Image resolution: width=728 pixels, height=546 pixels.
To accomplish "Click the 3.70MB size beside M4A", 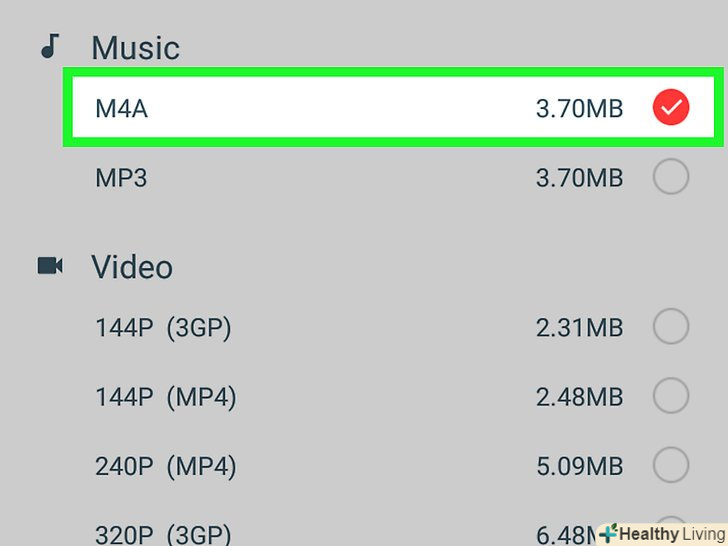I will pos(579,108).
